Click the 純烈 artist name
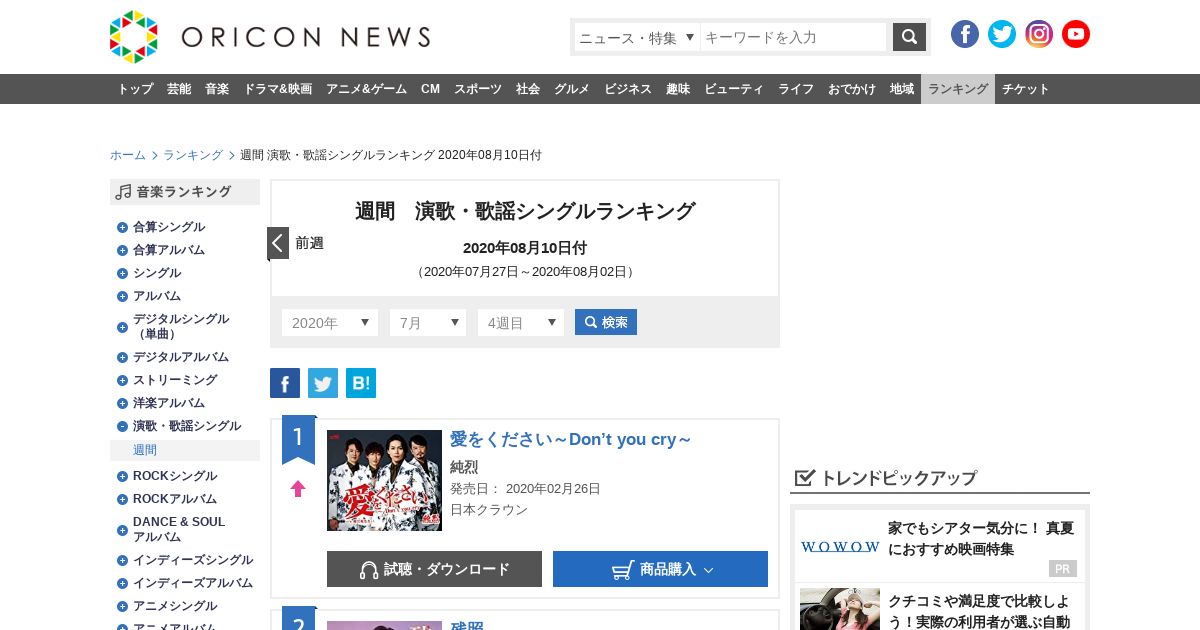 pos(464,467)
